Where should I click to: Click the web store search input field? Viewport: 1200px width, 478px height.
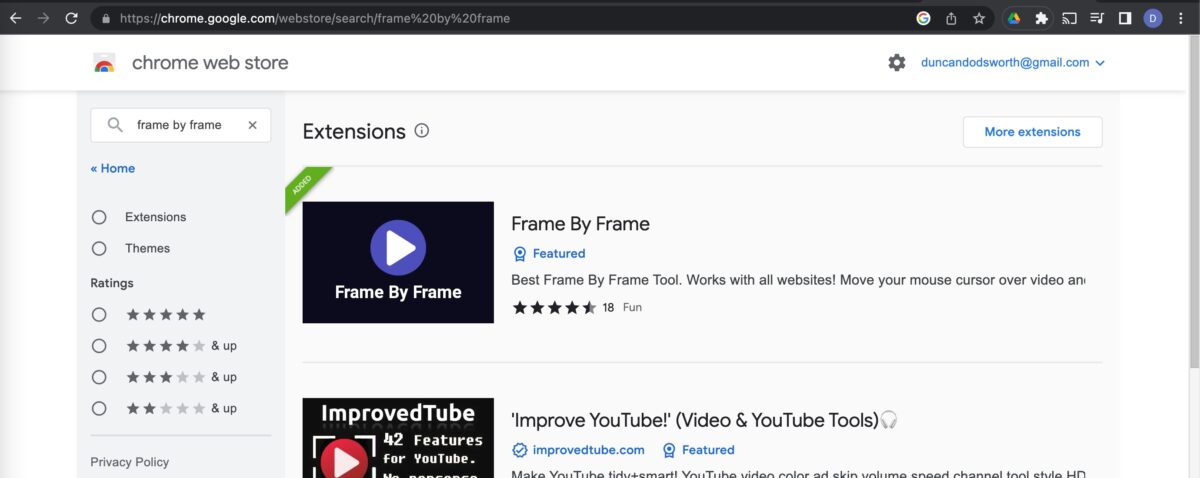point(180,125)
